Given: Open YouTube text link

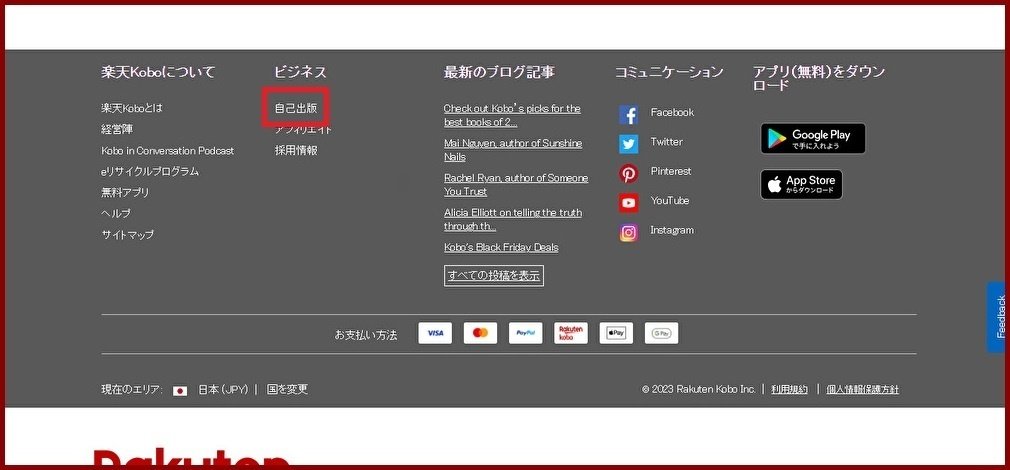Looking at the screenshot, I should (x=670, y=201).
